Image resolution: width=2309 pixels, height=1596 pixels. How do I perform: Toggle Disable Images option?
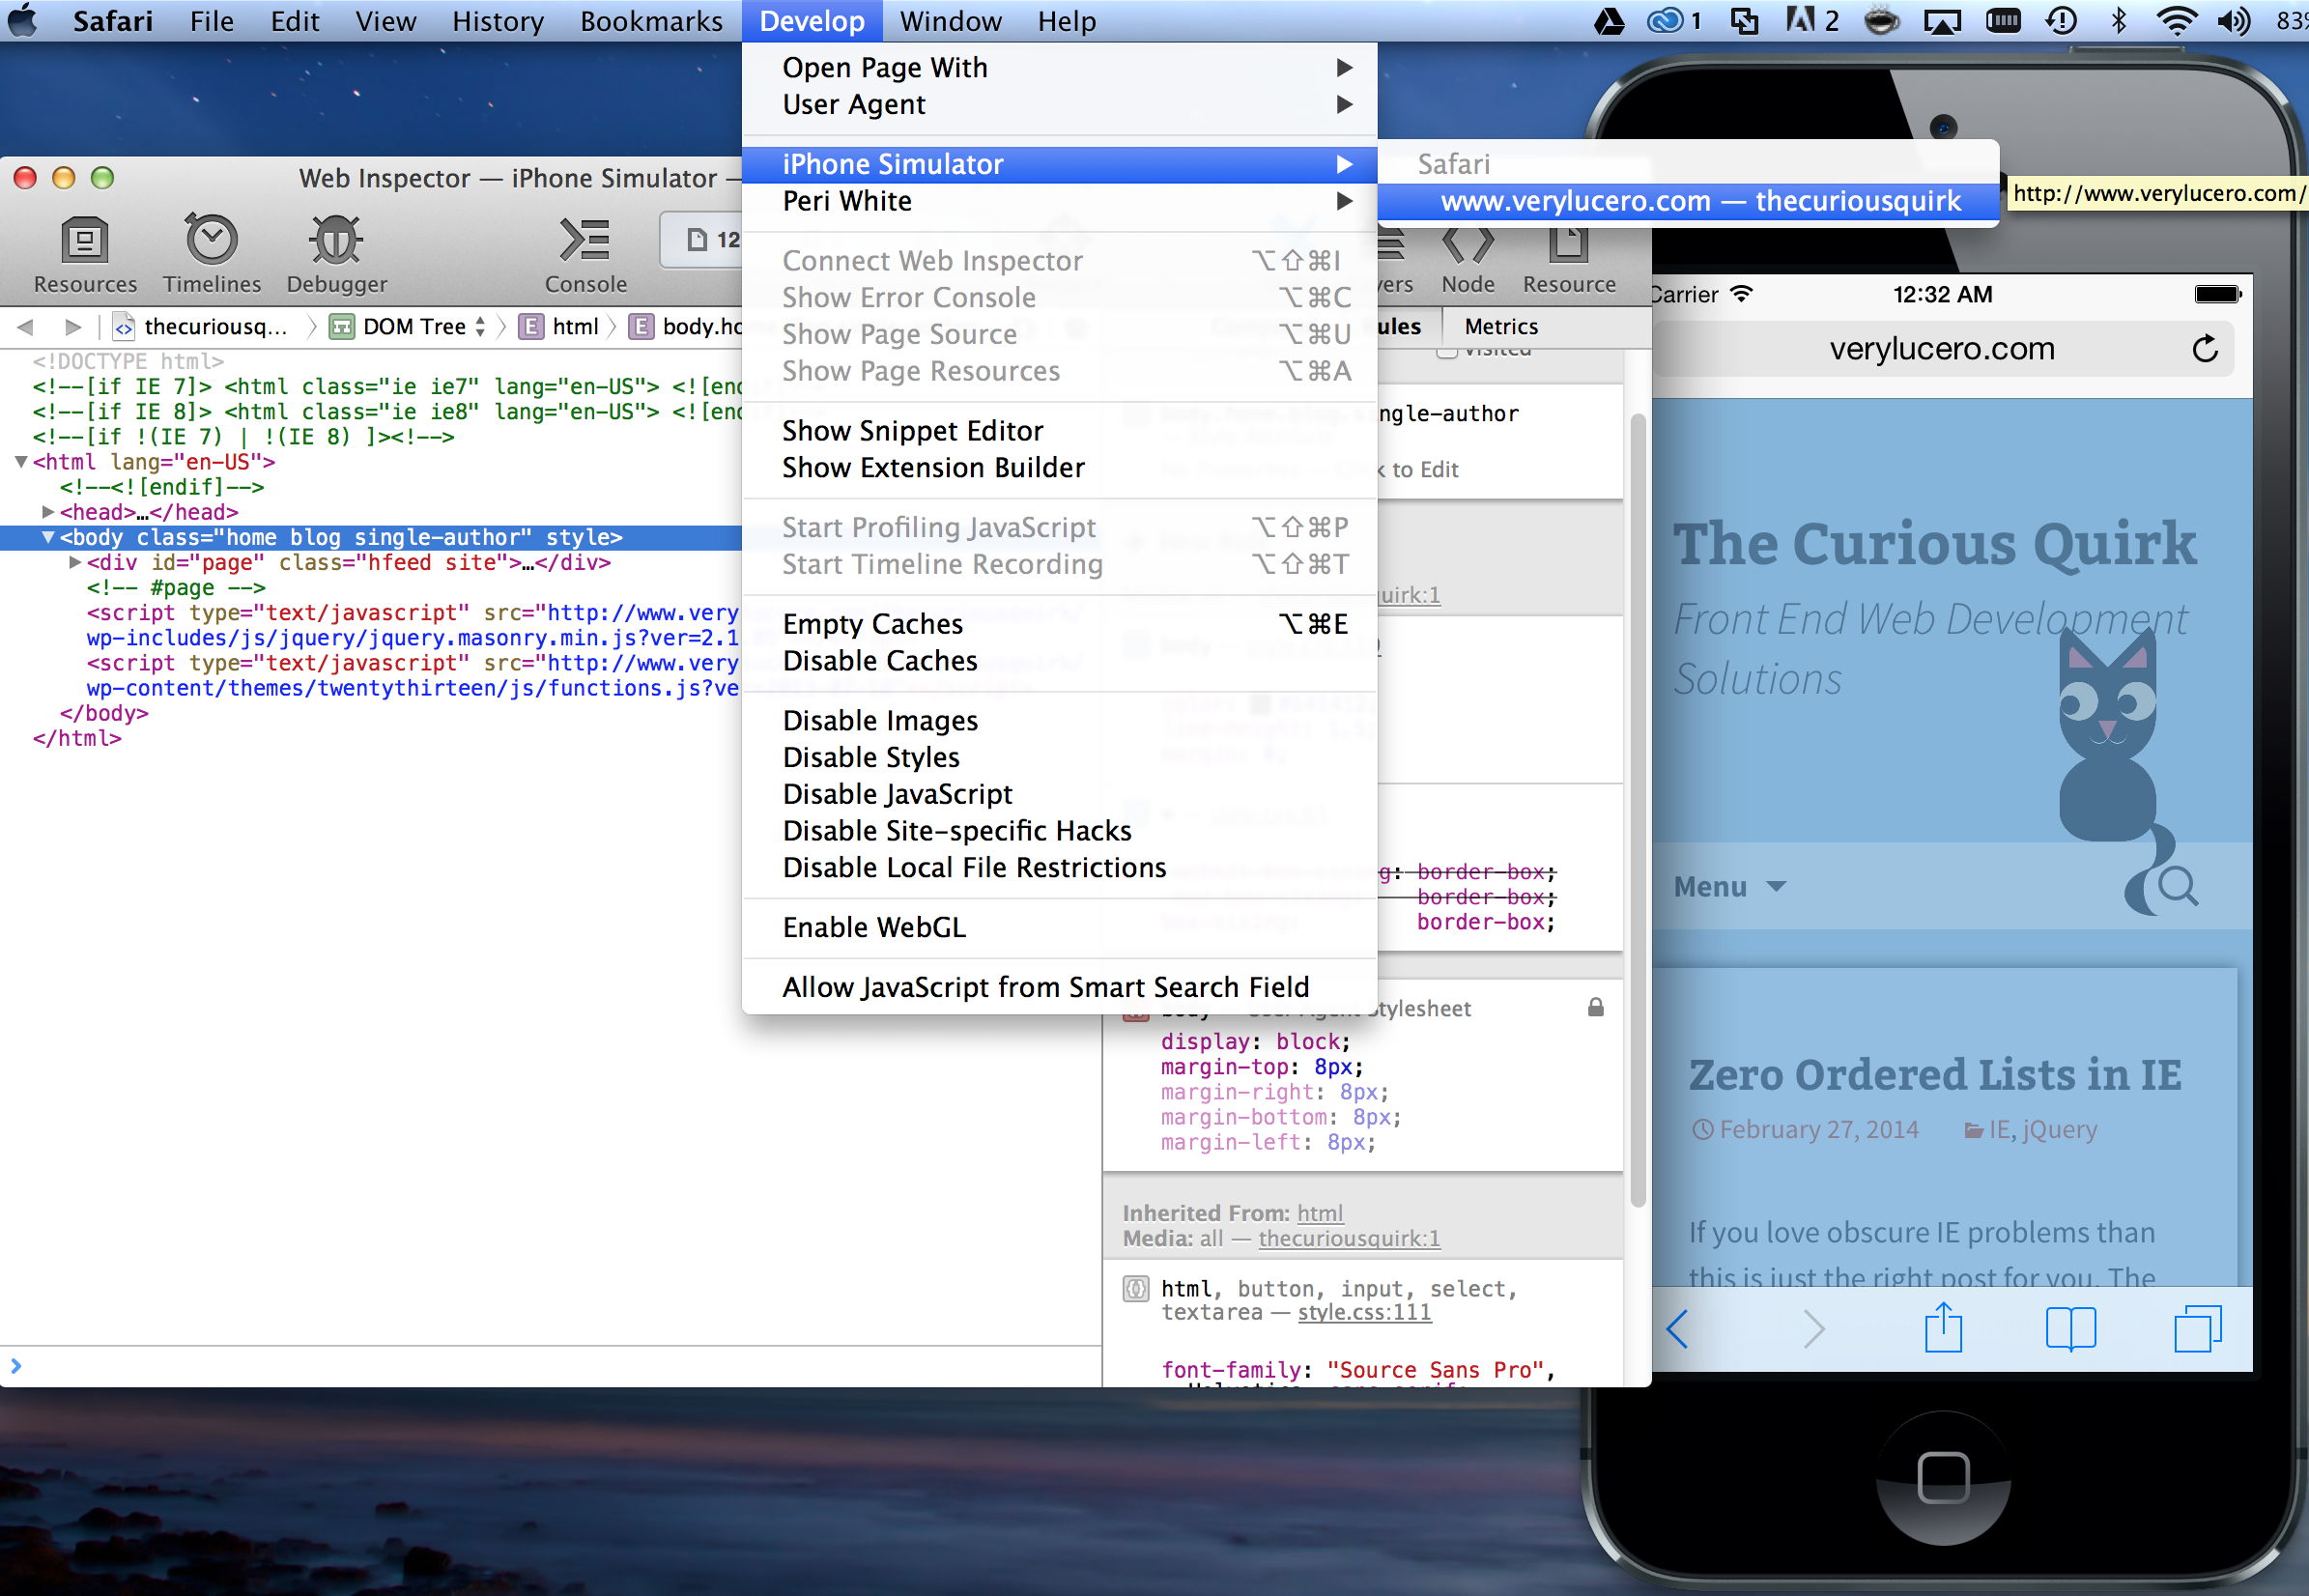point(1059,721)
